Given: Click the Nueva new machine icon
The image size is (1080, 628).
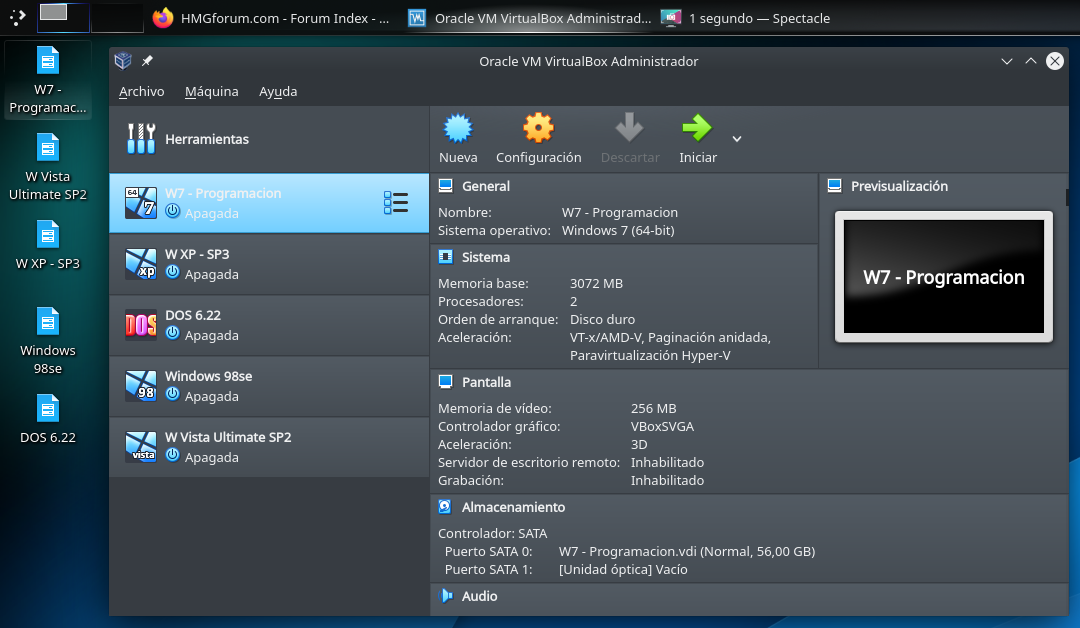Looking at the screenshot, I should pos(457,128).
